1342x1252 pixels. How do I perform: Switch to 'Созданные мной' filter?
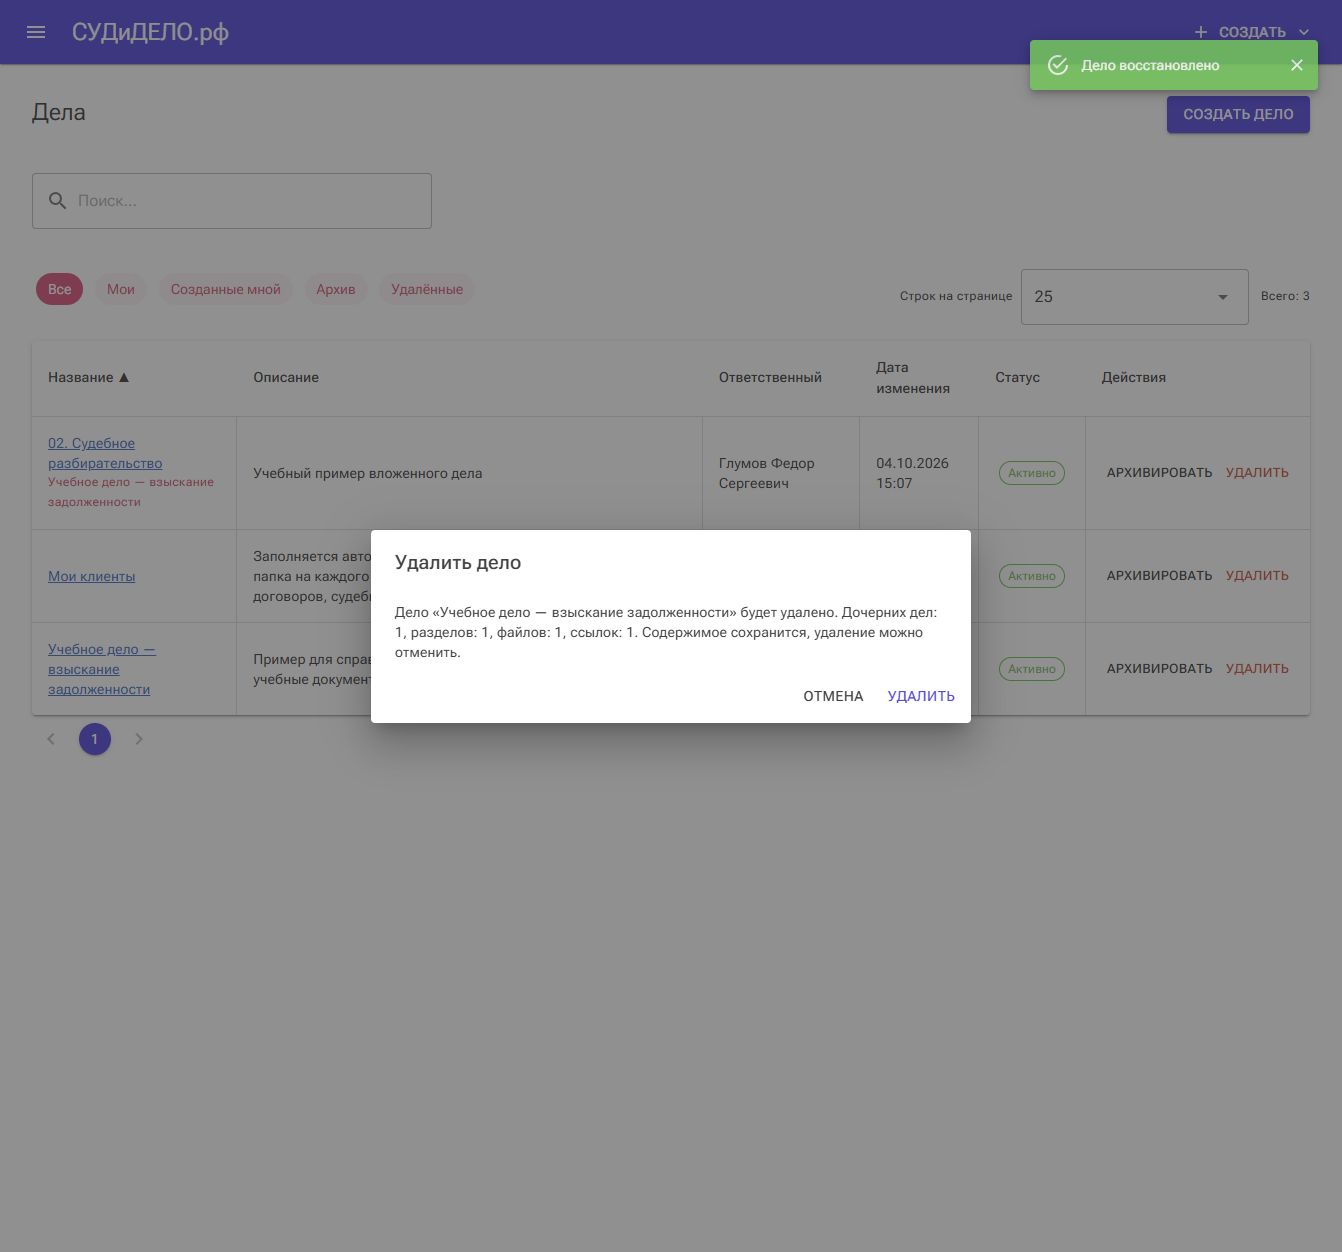(x=226, y=289)
